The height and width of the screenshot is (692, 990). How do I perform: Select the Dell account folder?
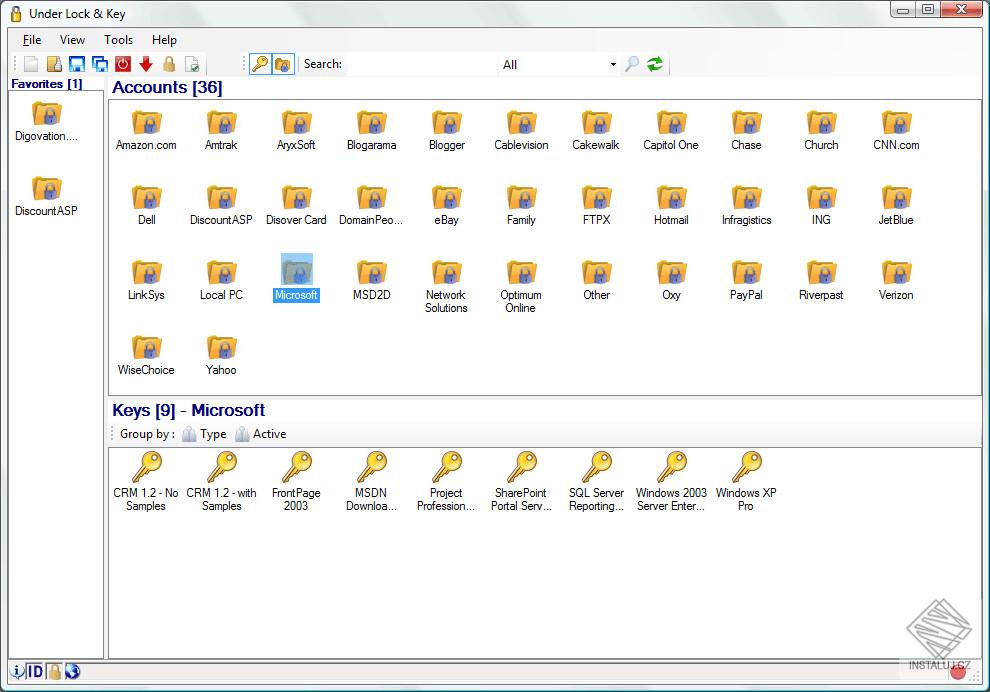[146, 206]
